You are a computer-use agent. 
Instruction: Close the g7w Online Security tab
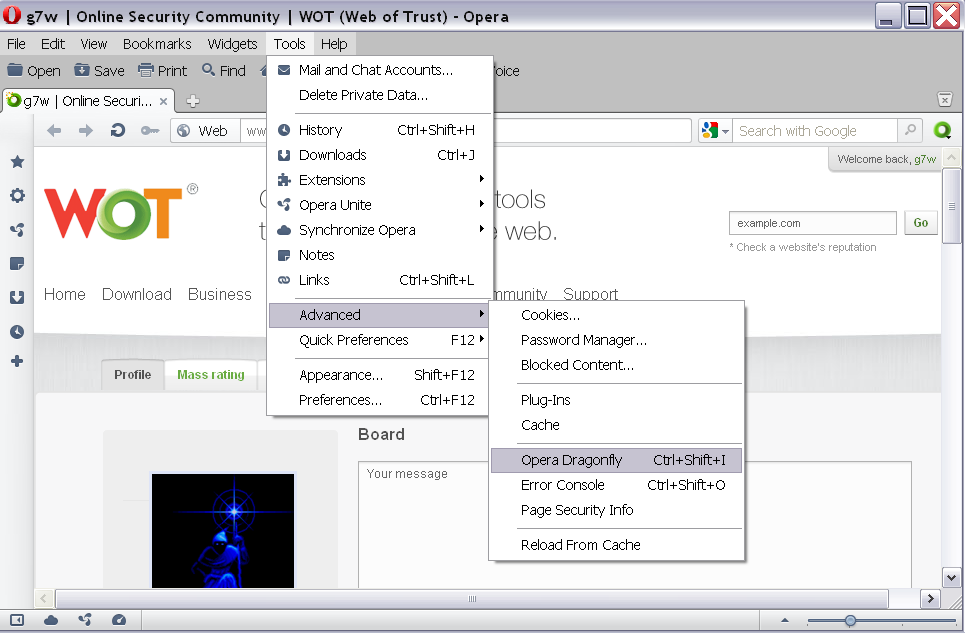click(x=163, y=102)
